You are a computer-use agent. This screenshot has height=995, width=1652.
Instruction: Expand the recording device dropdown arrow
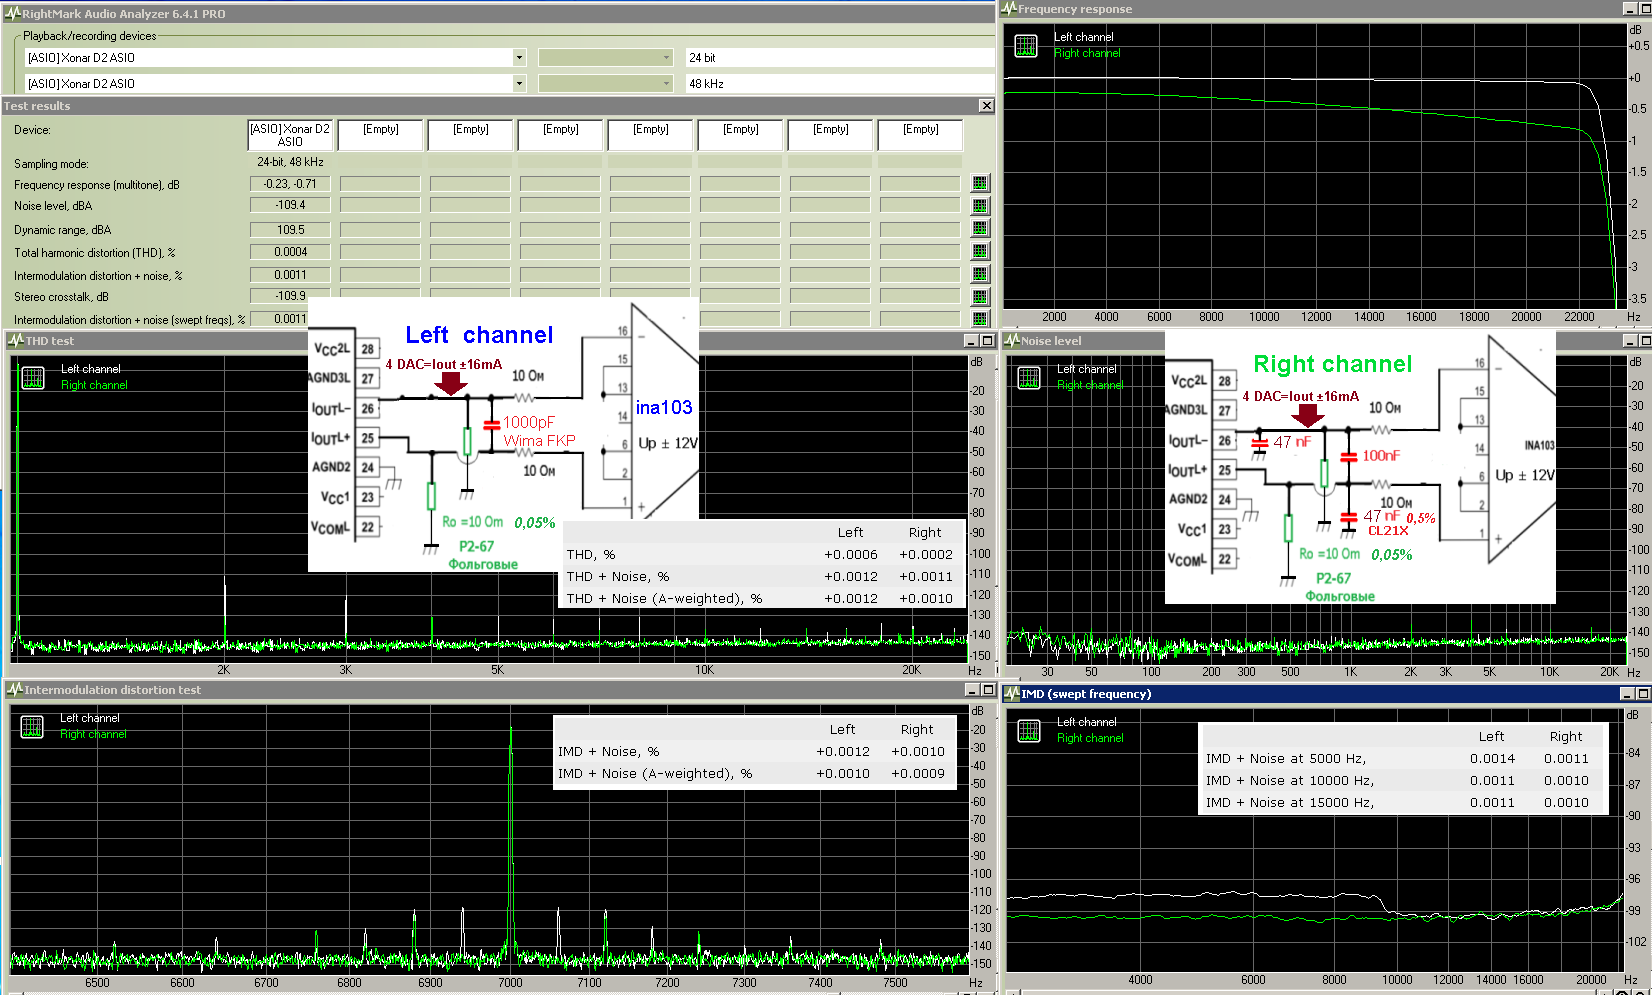pos(519,84)
